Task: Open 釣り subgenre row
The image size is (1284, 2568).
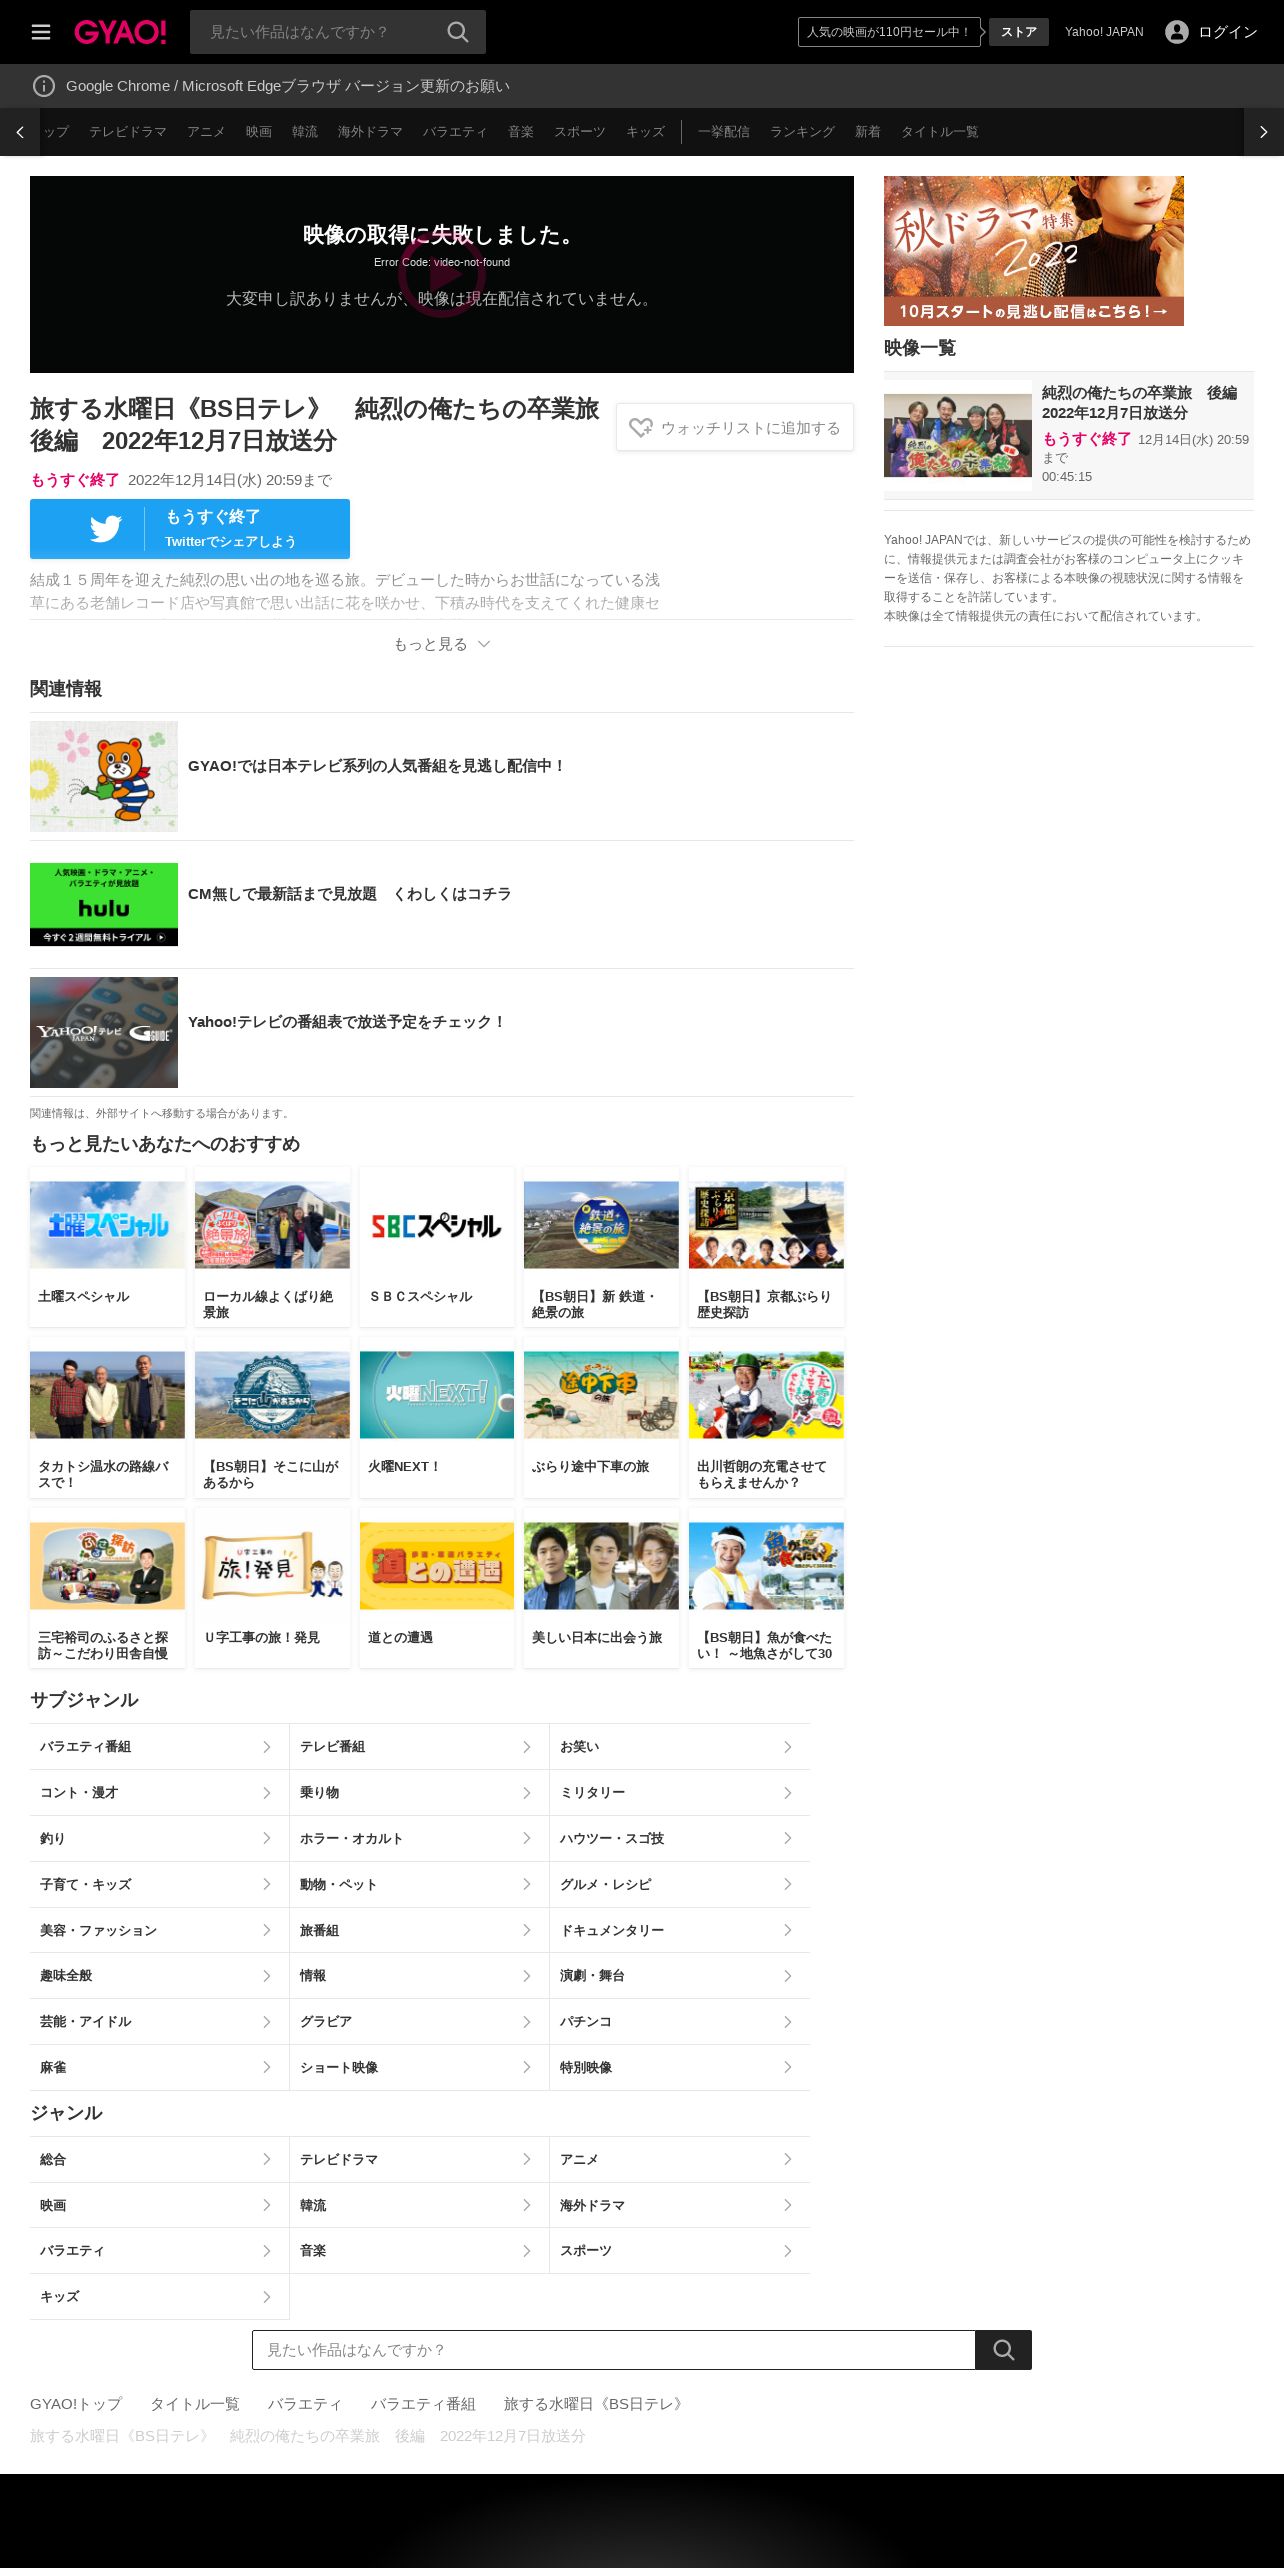Action: coord(159,1839)
